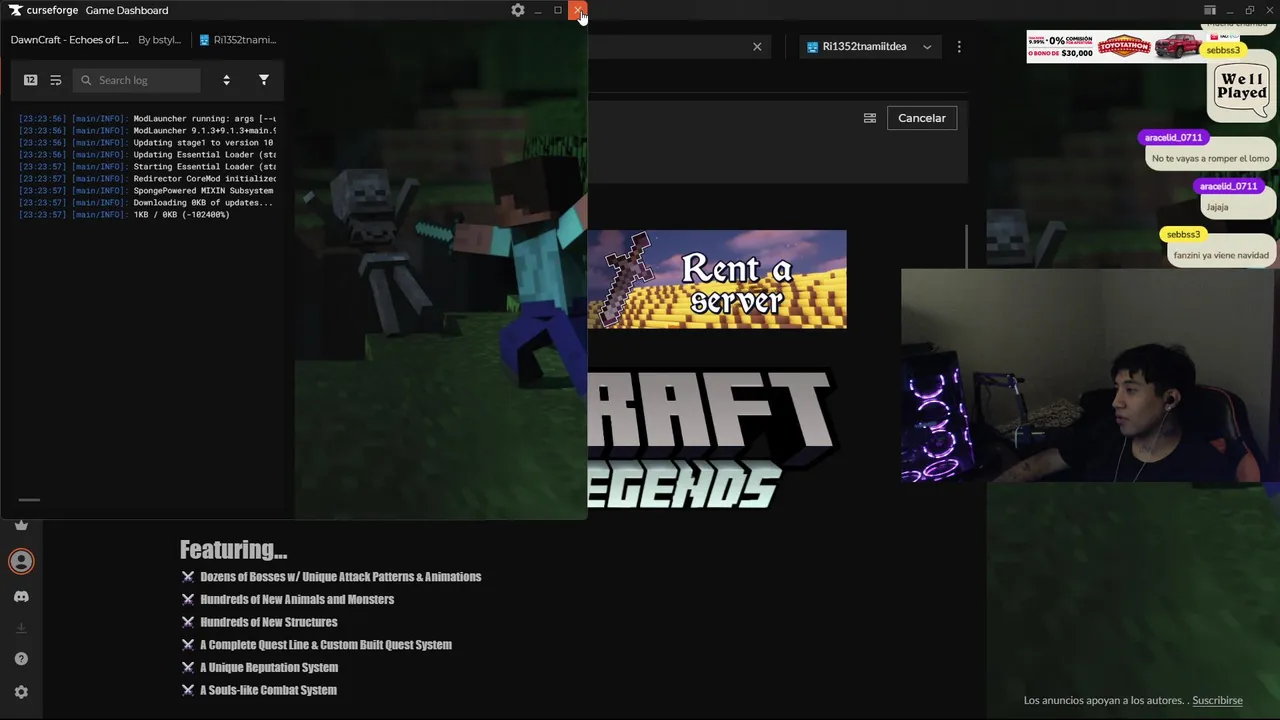
Task: Click the Suscribirse link
Action: (x=1217, y=701)
